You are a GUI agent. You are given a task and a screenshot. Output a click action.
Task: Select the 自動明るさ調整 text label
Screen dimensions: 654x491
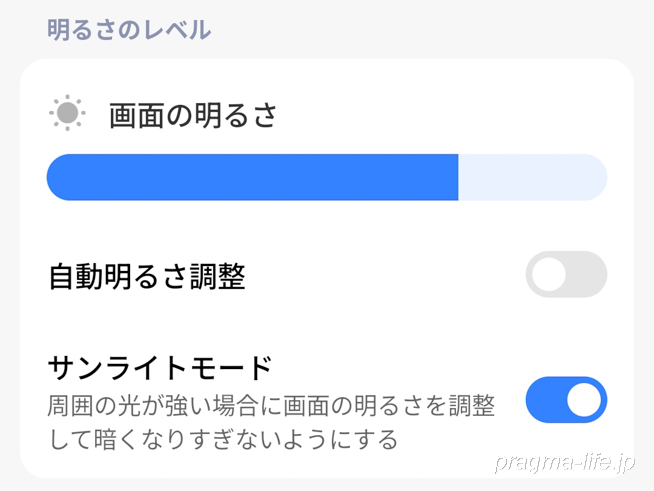[x=146, y=276]
